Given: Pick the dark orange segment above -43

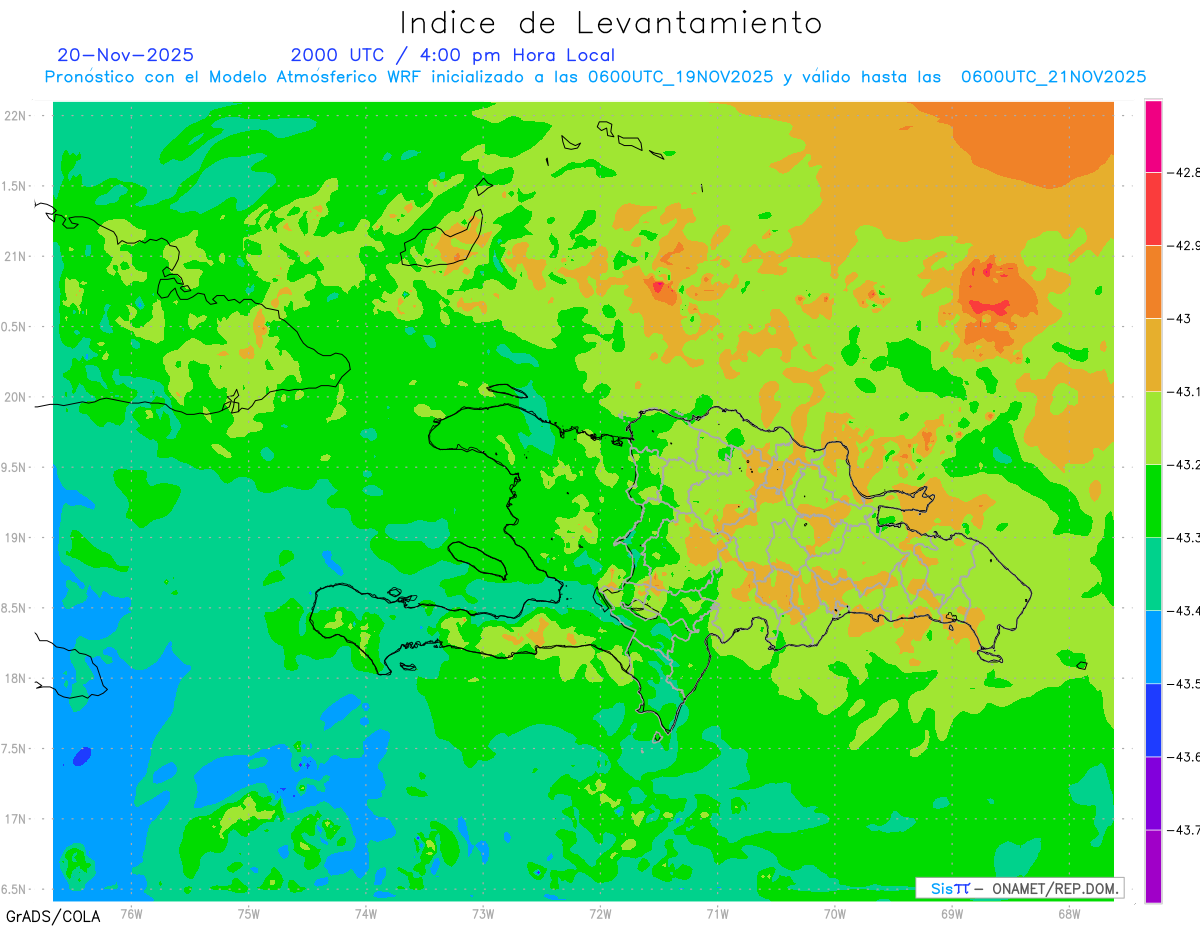Looking at the screenshot, I should [x=1153, y=282].
